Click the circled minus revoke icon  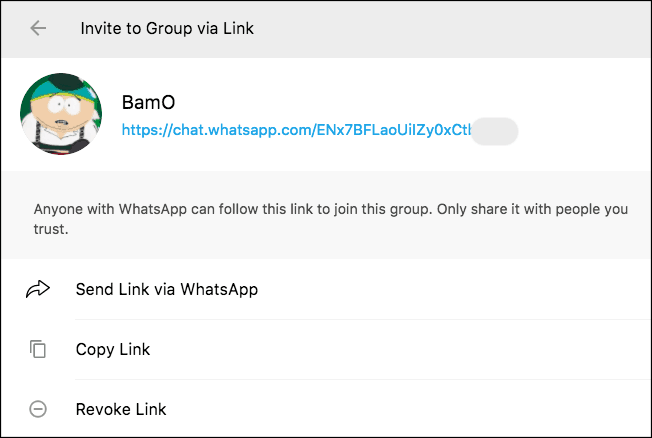click(38, 409)
